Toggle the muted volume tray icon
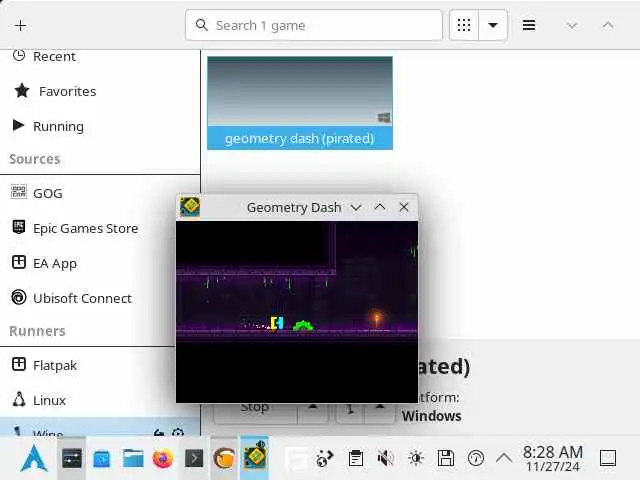Image resolution: width=640 pixels, height=480 pixels. coord(385,458)
